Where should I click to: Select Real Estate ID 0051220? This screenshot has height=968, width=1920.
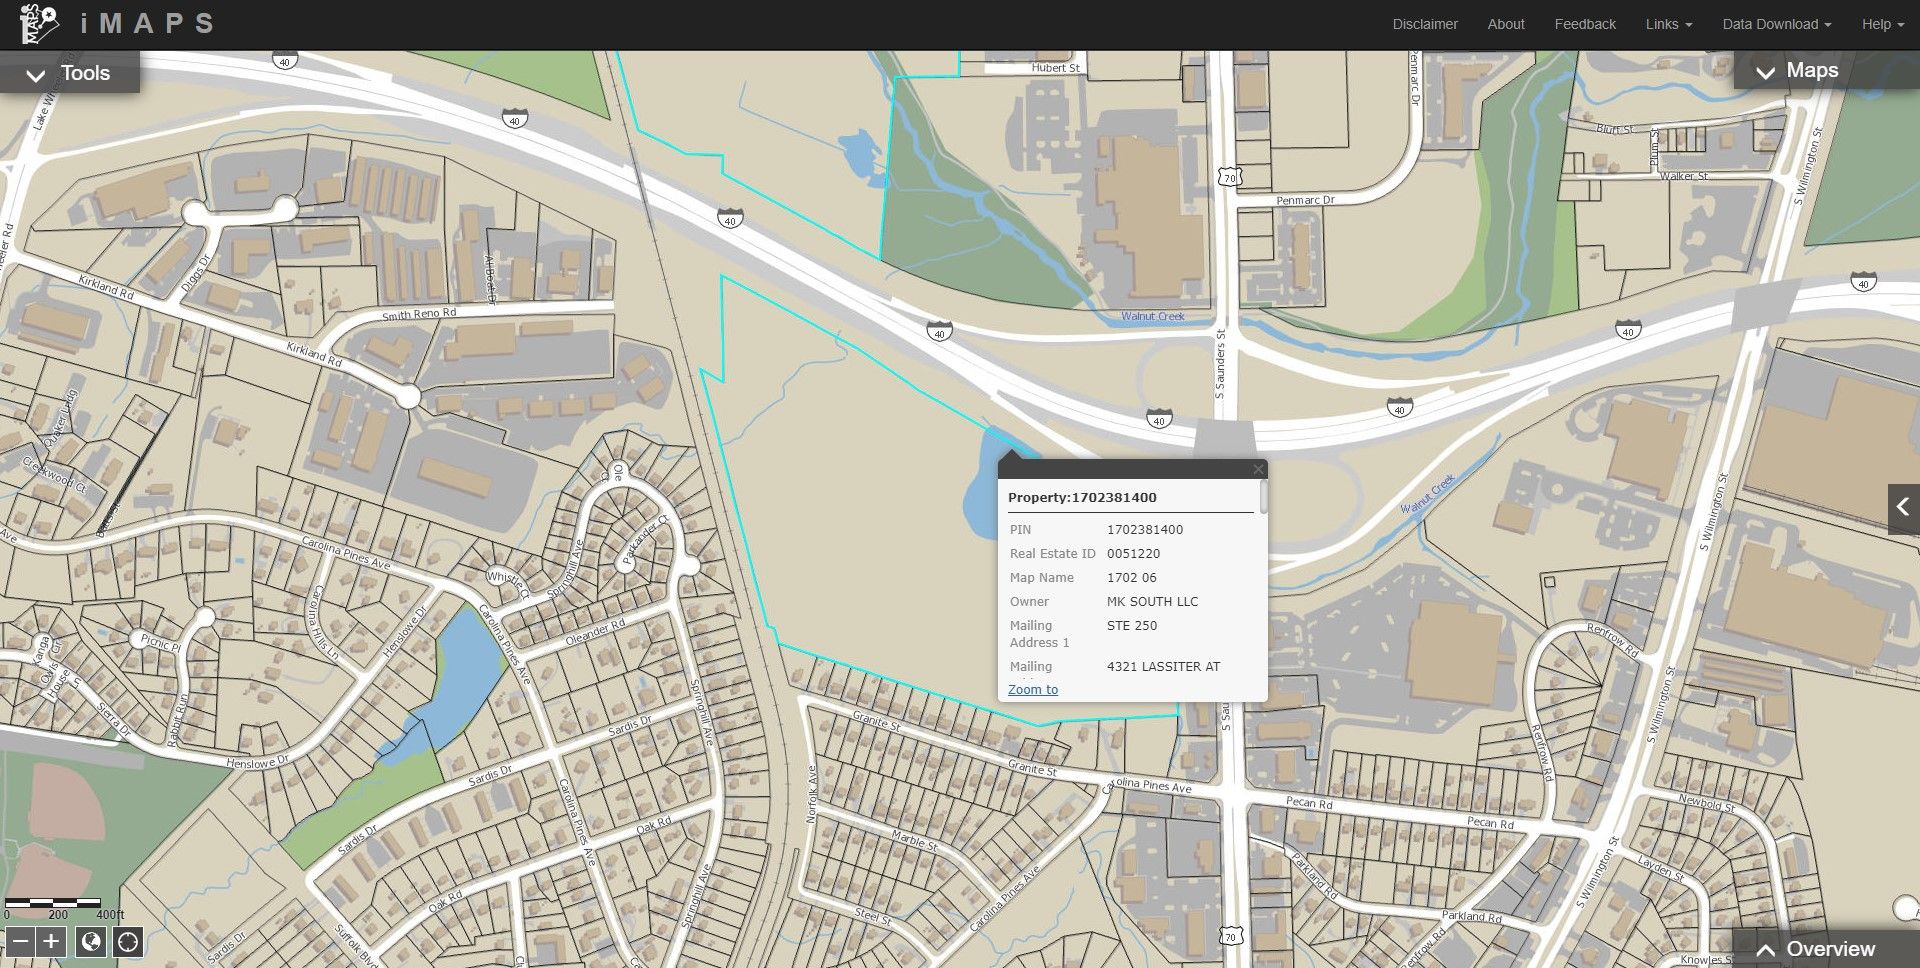point(1133,553)
